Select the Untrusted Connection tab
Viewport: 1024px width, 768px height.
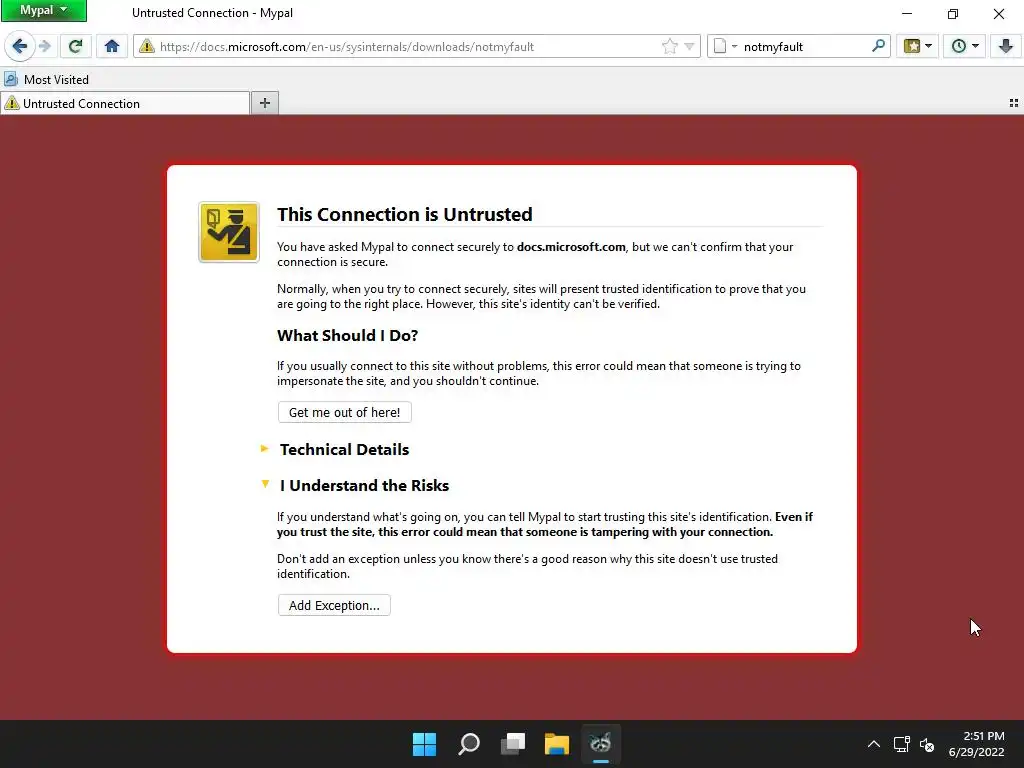pos(125,103)
